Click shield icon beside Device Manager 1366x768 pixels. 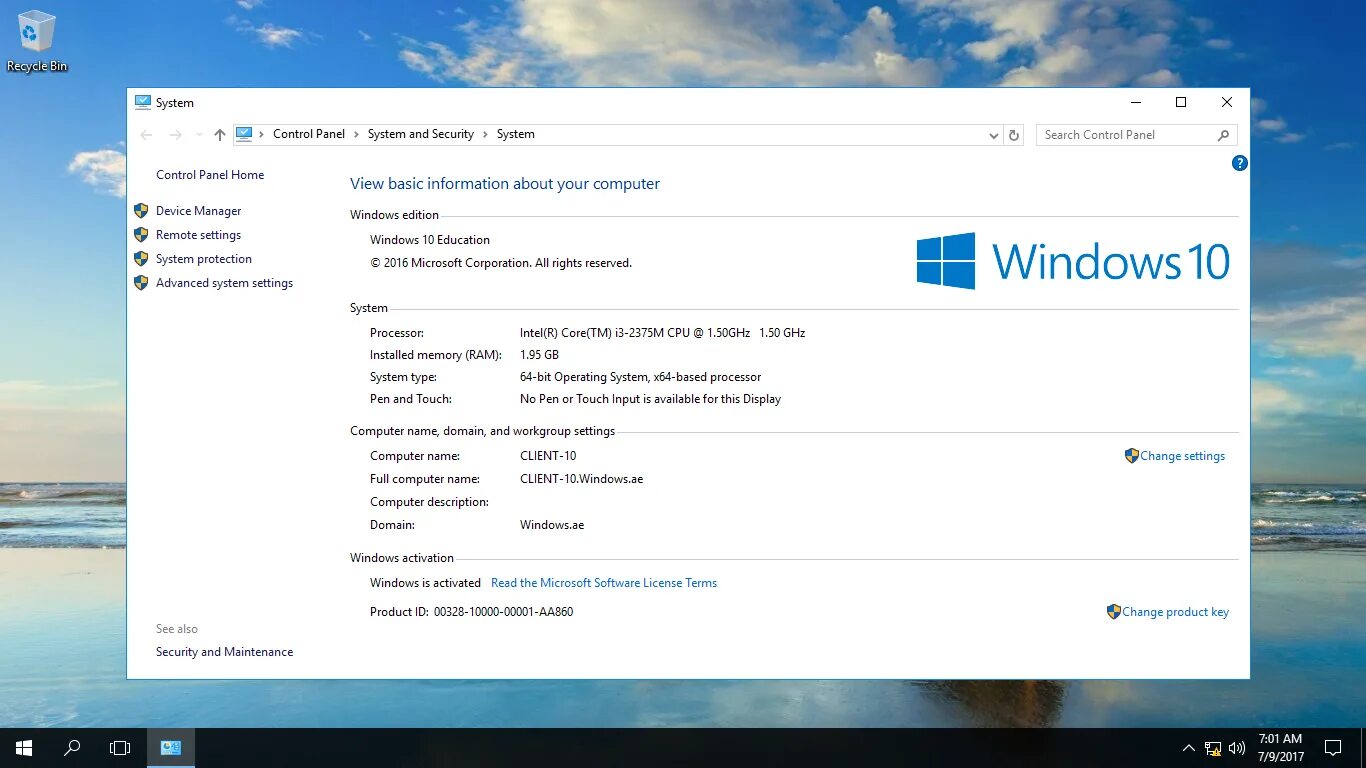click(x=141, y=211)
